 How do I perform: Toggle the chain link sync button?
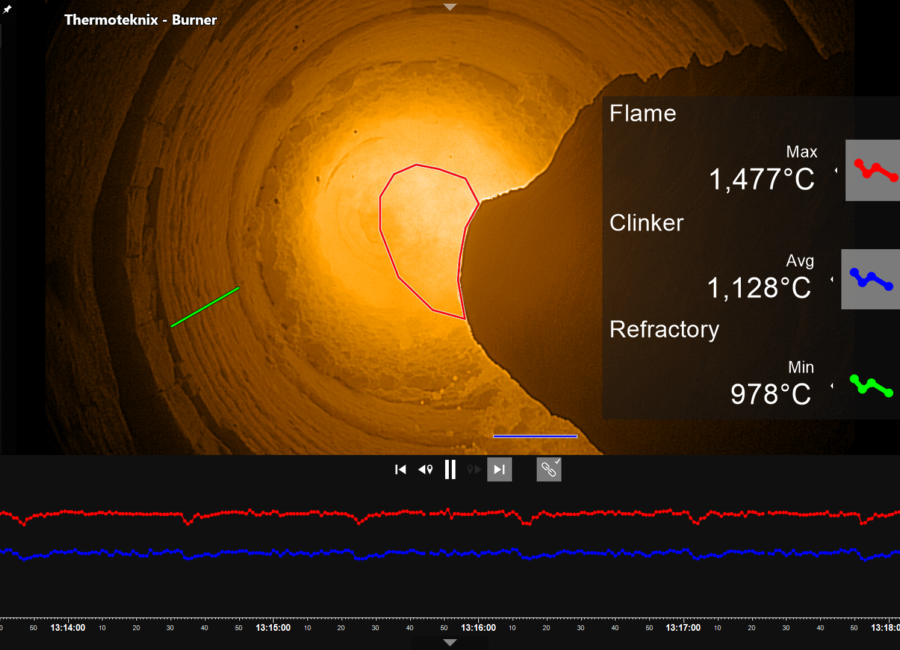click(549, 469)
